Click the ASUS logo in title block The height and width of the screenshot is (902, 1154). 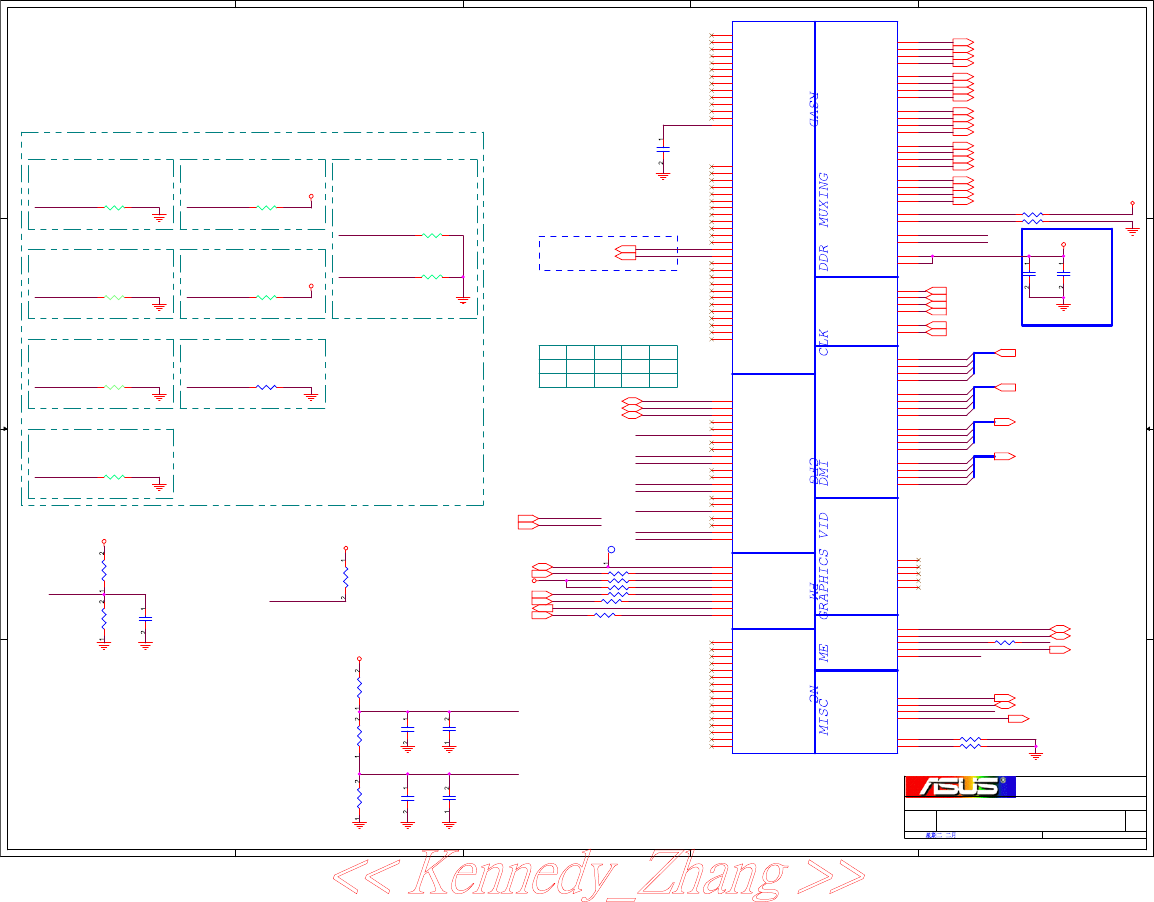pos(960,786)
